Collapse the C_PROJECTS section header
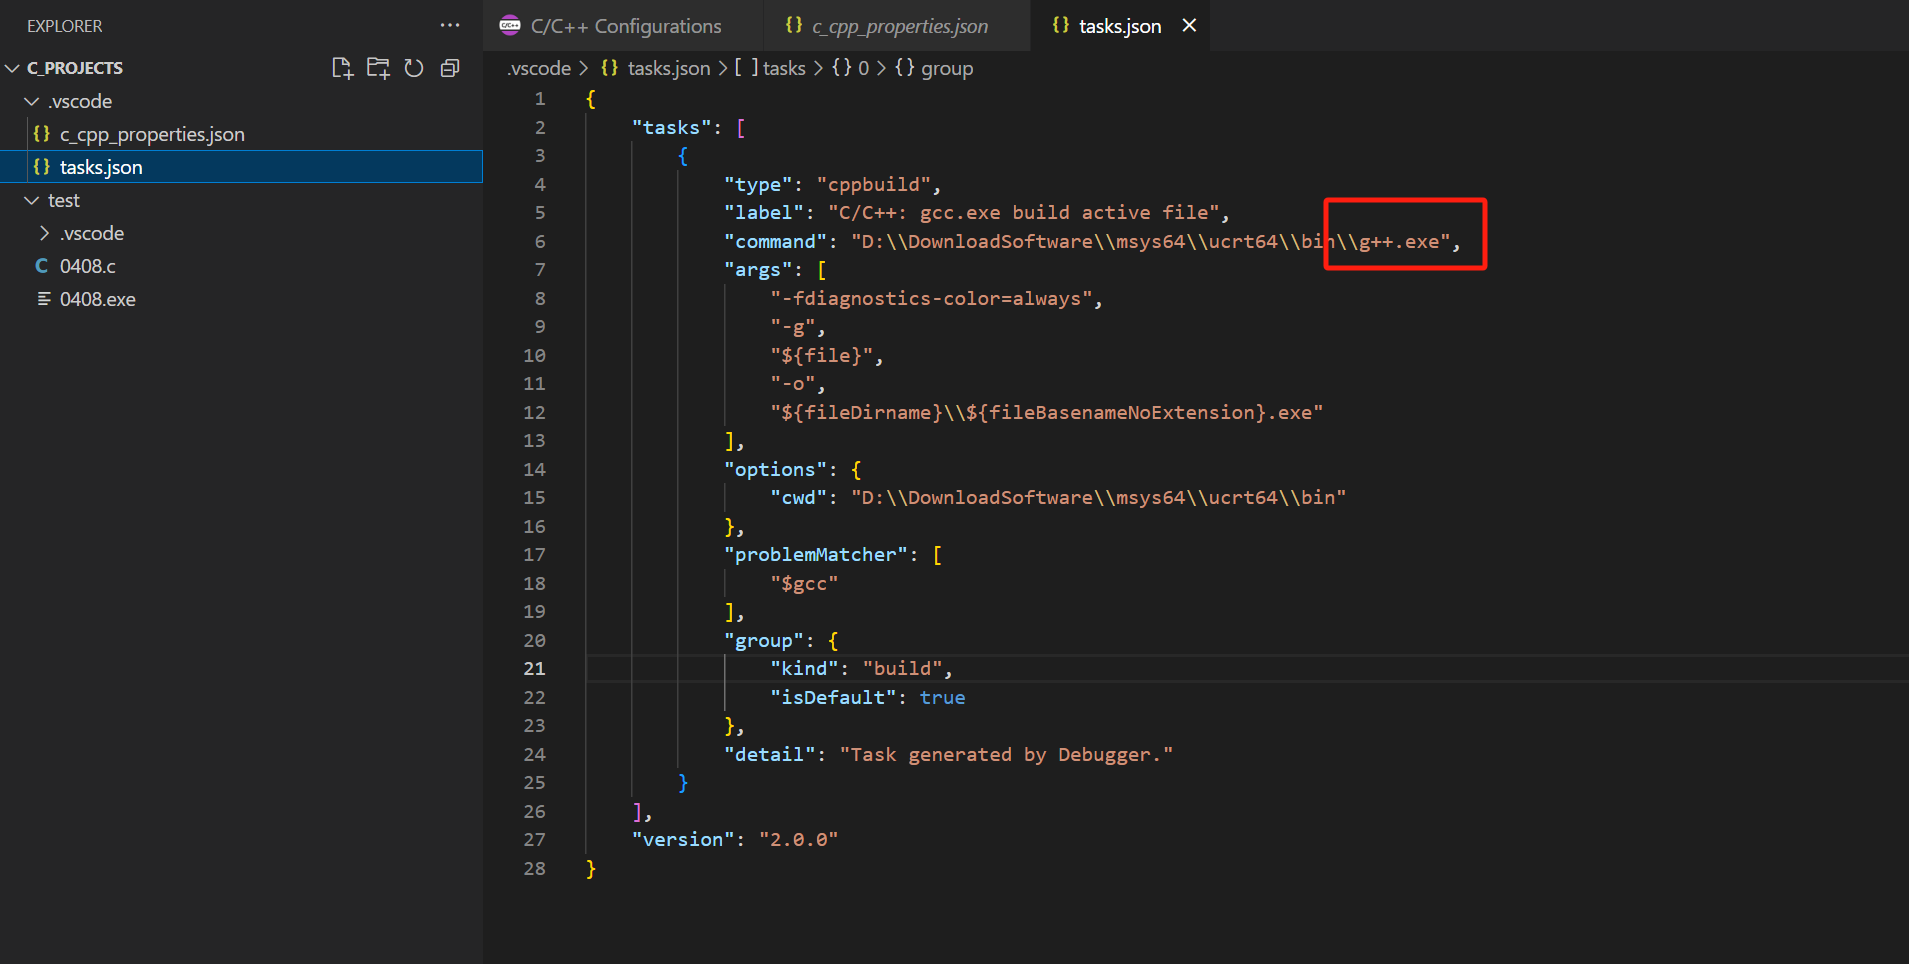Viewport: 1909px width, 964px height. point(13,68)
